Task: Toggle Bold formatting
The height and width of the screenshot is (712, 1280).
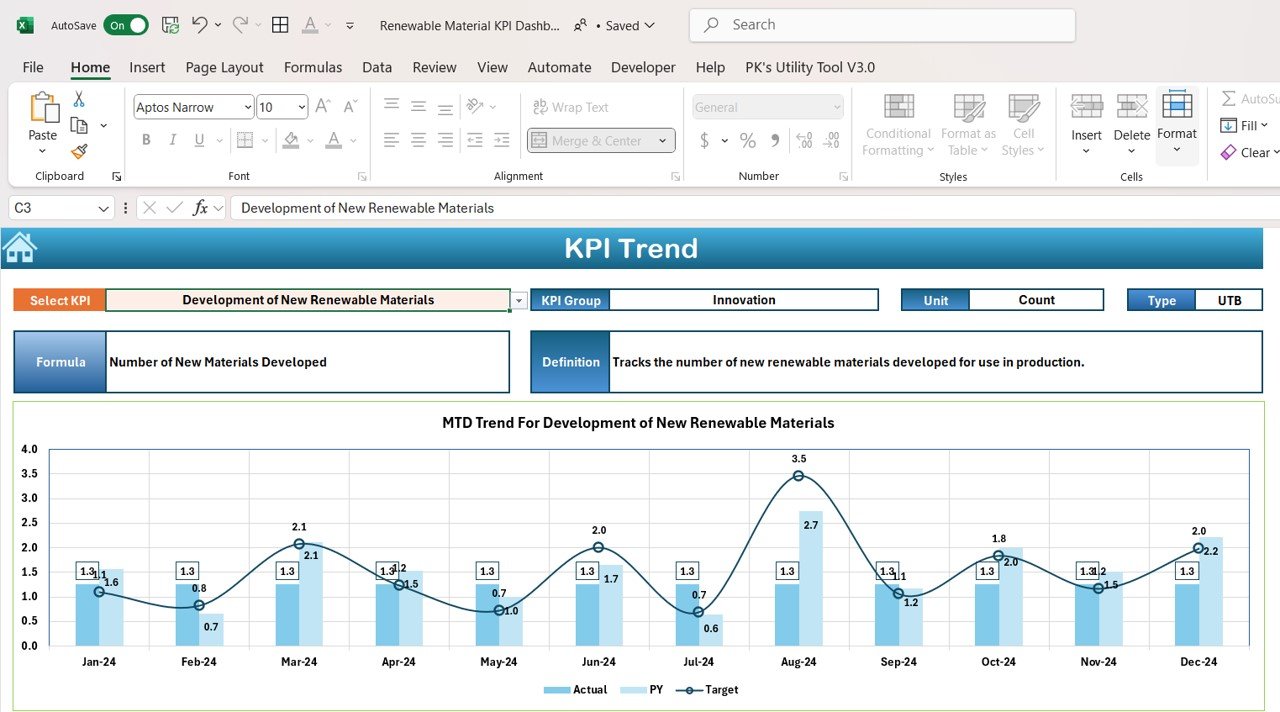Action: [x=146, y=140]
